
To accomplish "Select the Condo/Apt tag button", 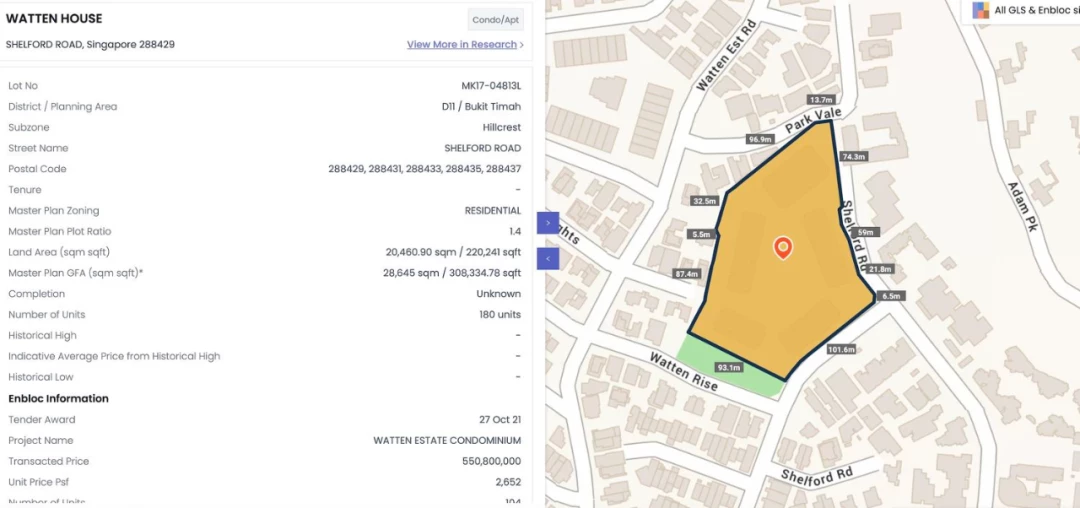I will [496, 20].
